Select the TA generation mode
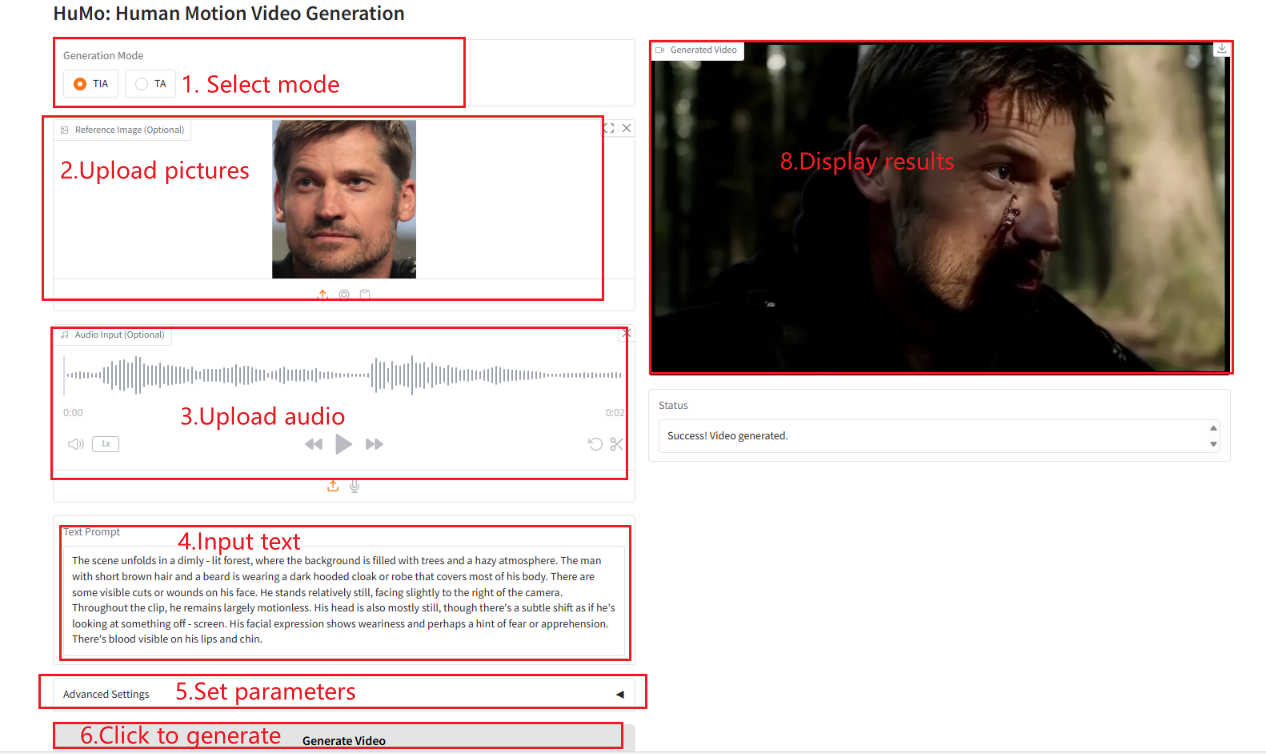The height and width of the screenshot is (754, 1266). pos(150,84)
